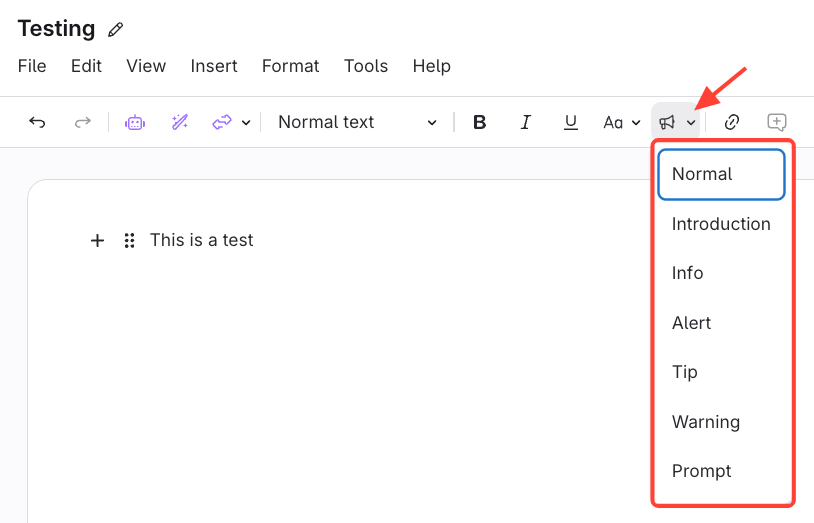Screen dimensions: 814x523
Task: Click the undo arrow icon
Action: (37, 122)
